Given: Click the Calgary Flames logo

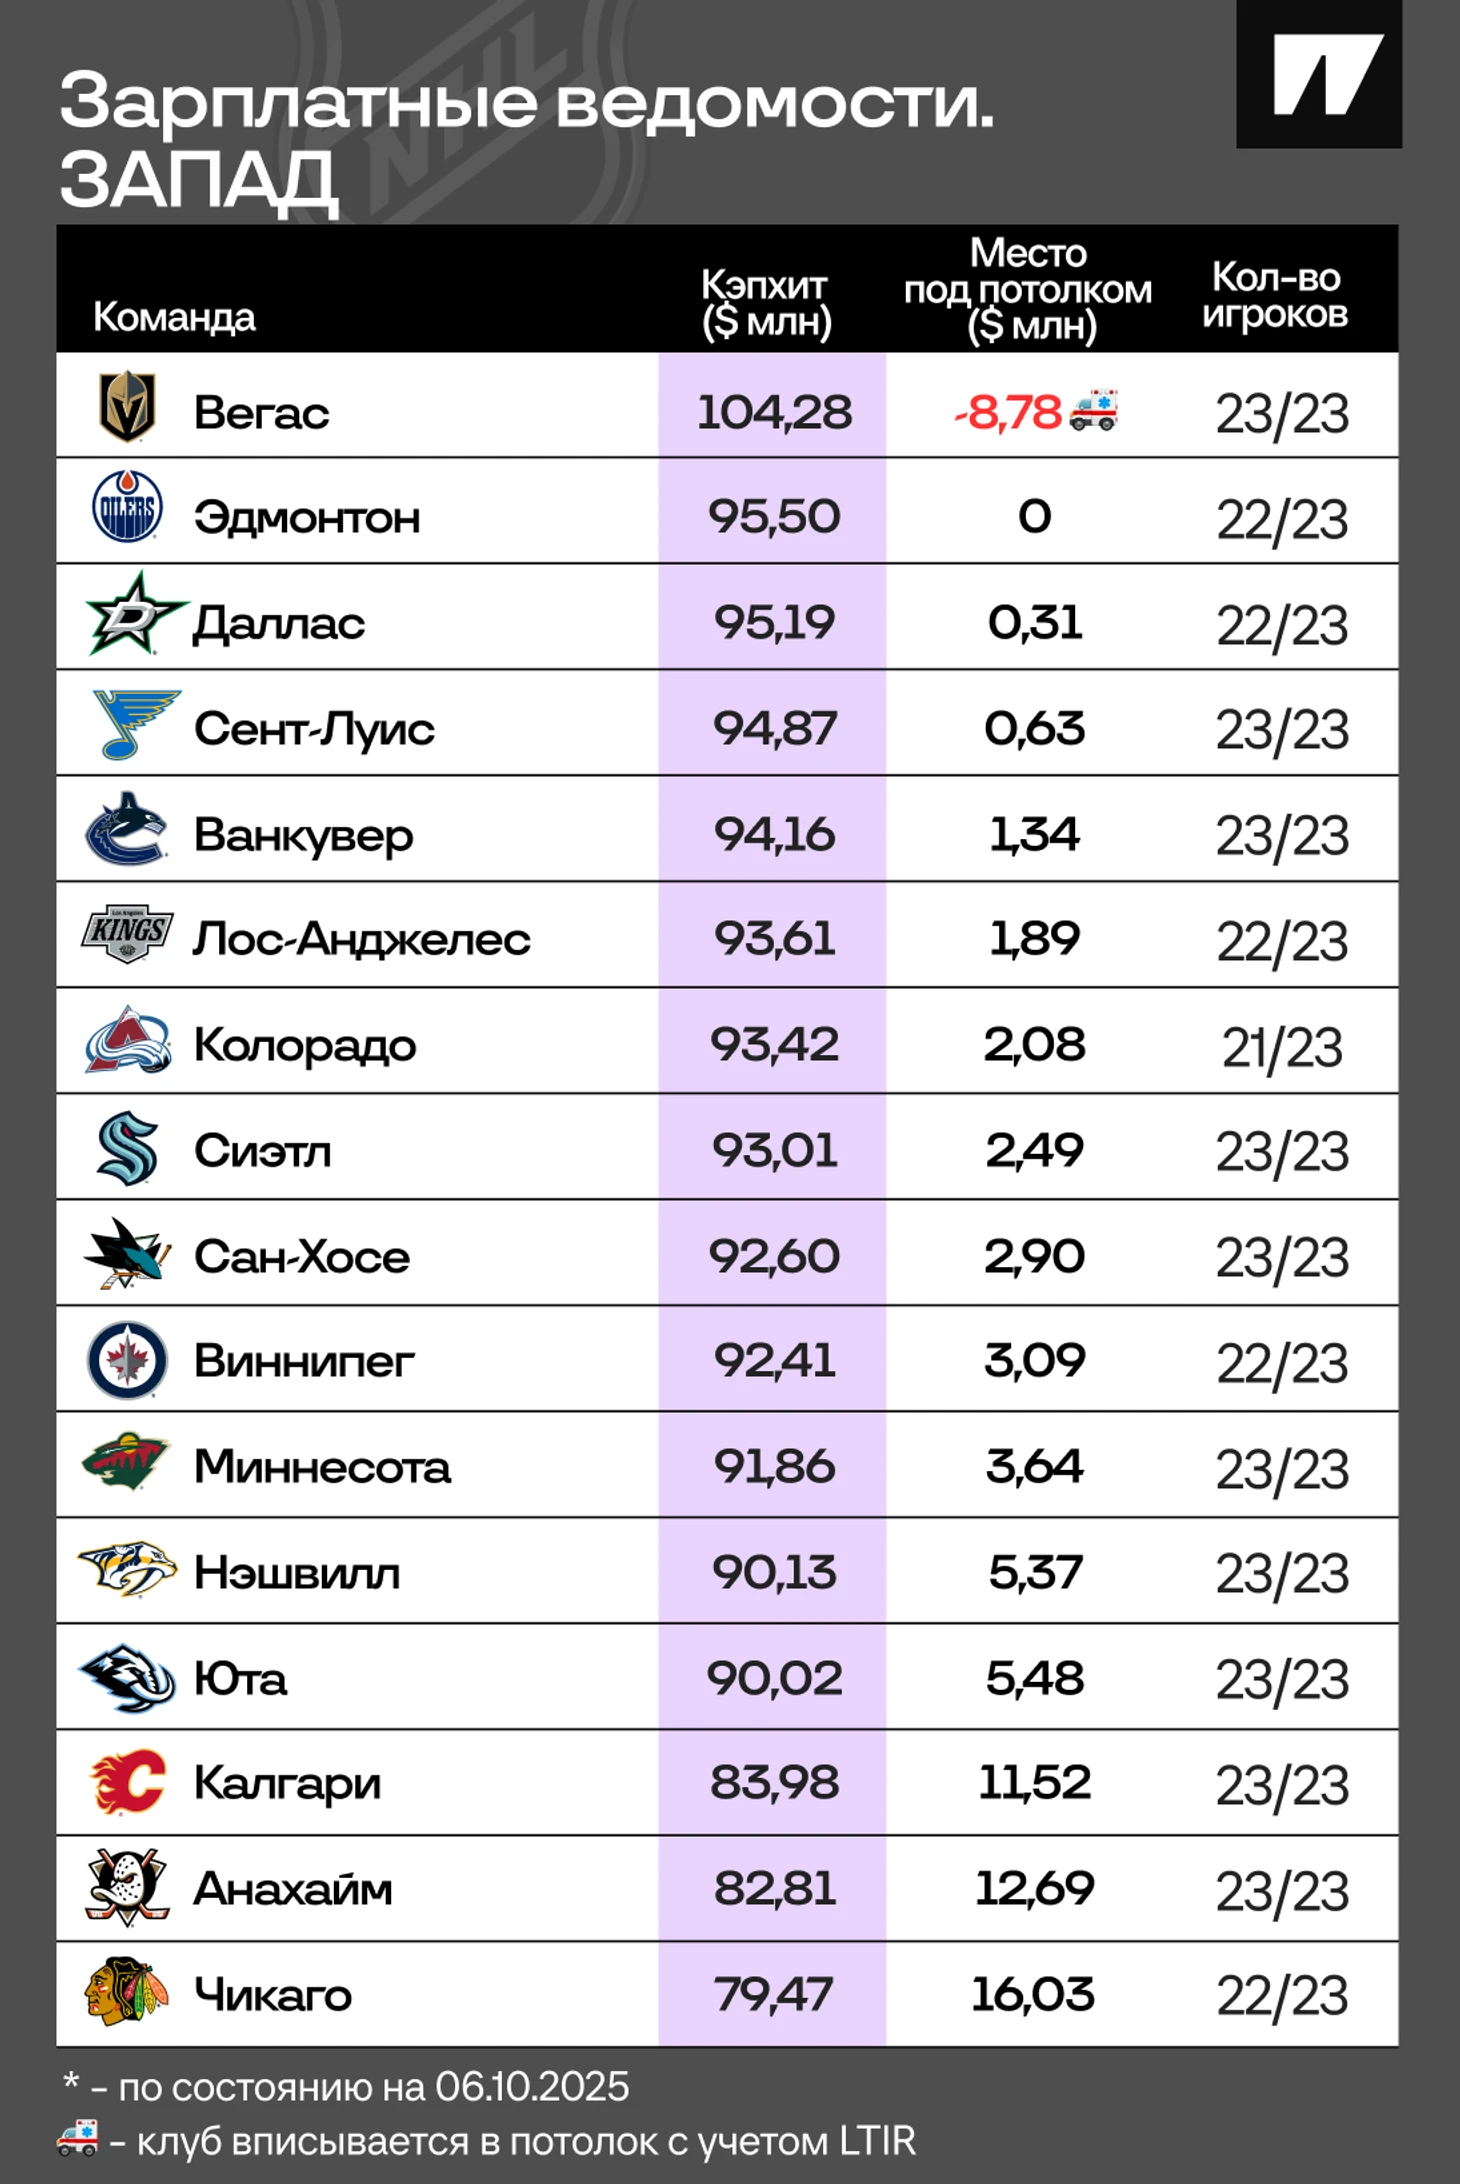Looking at the screenshot, I should (128, 1782).
